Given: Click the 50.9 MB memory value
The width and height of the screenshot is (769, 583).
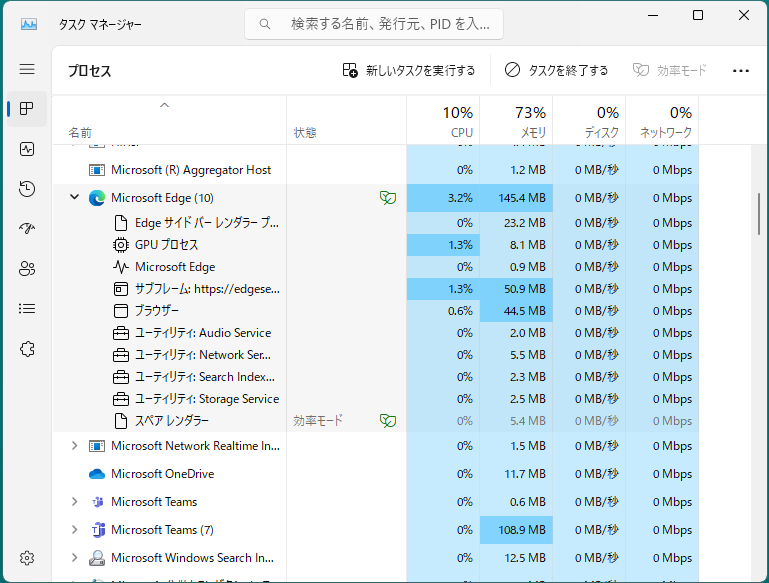Looking at the screenshot, I should [x=525, y=289].
